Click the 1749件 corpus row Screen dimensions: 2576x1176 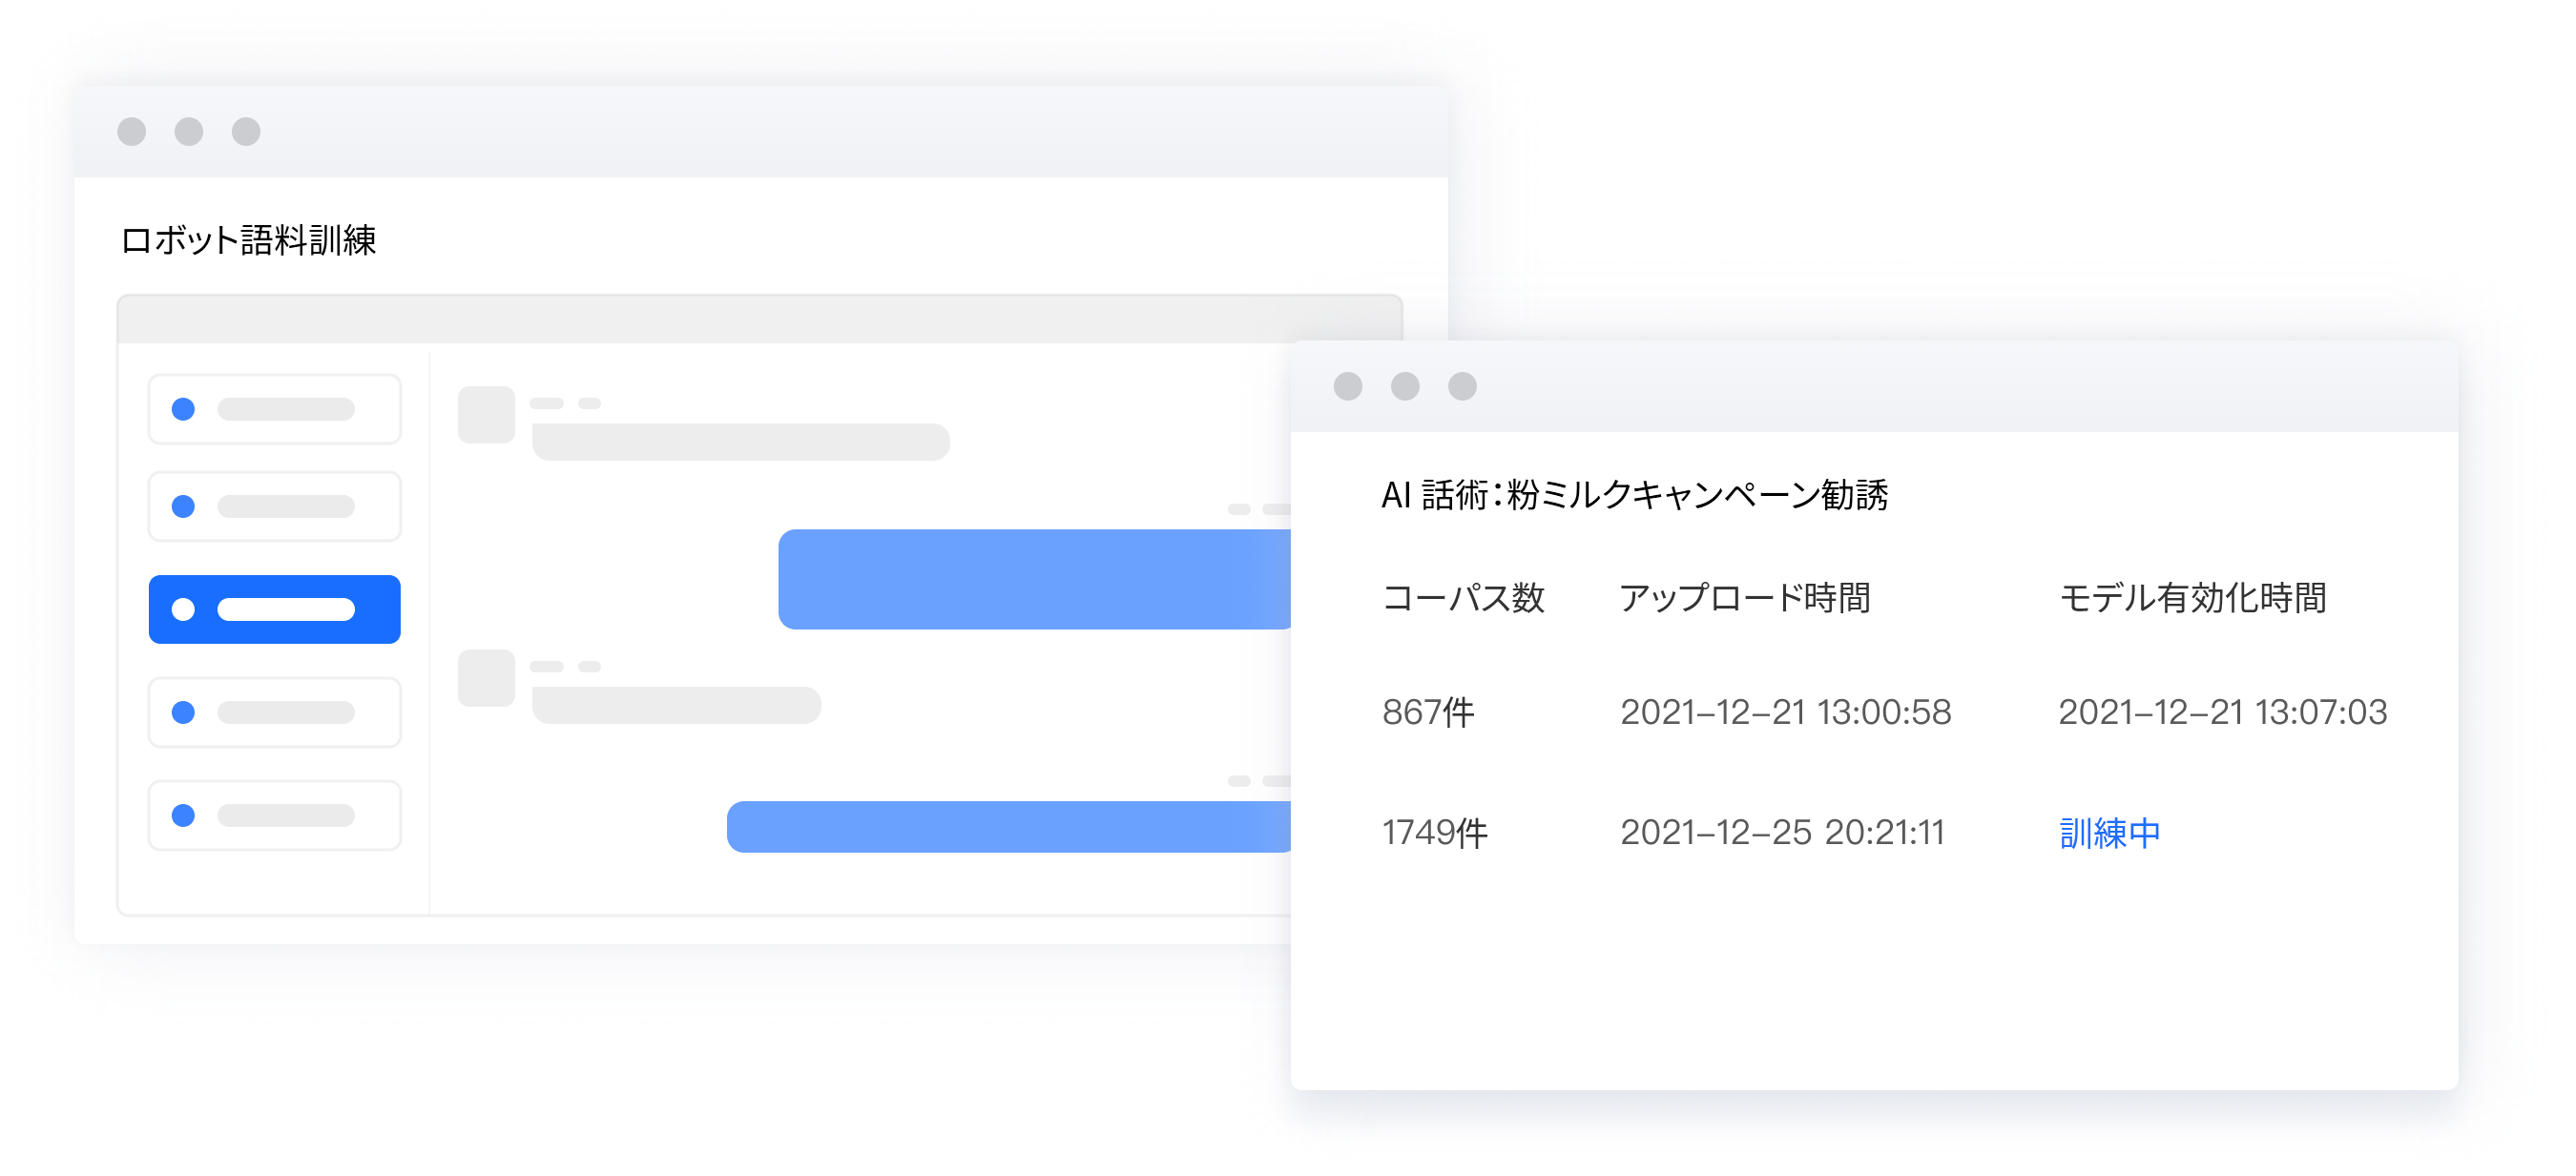[x=1434, y=833]
